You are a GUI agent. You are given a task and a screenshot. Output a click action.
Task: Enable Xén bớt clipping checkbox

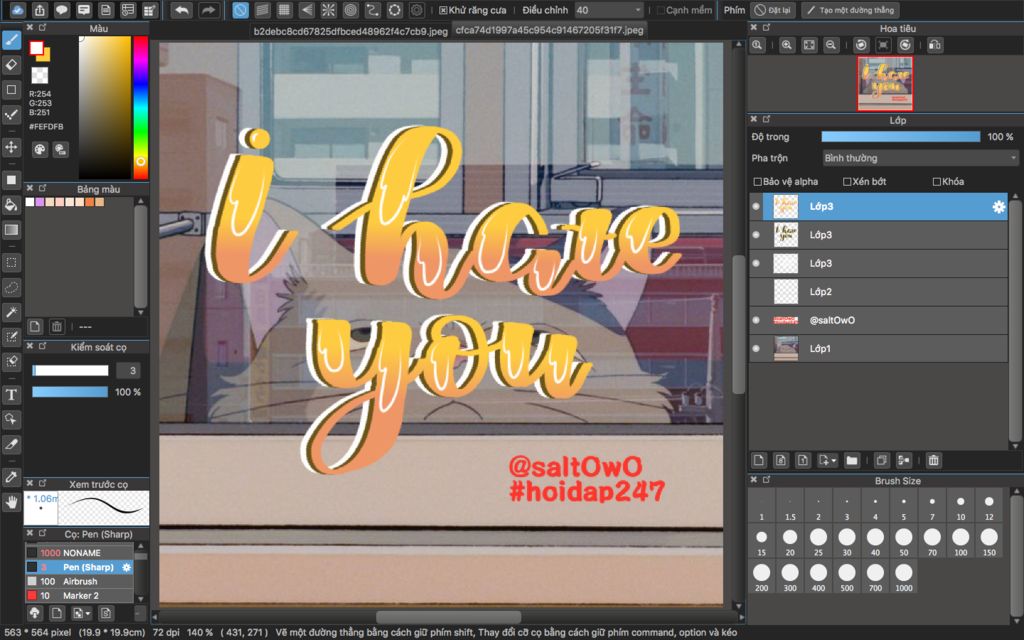(847, 182)
